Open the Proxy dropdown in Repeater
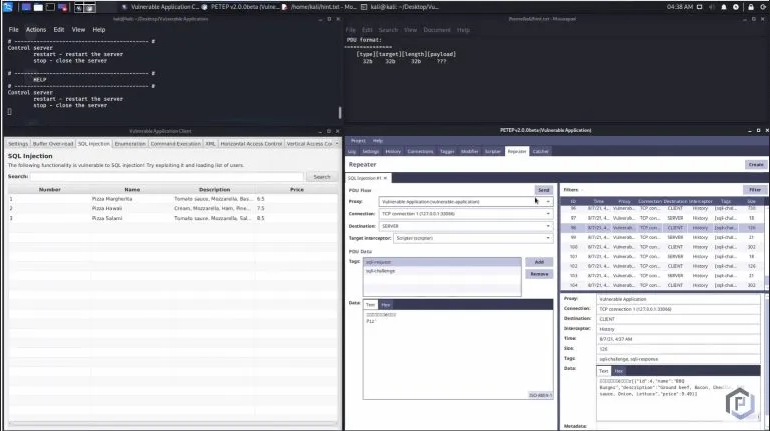Screen dimensions: 770x431 pyautogui.click(x=466, y=202)
